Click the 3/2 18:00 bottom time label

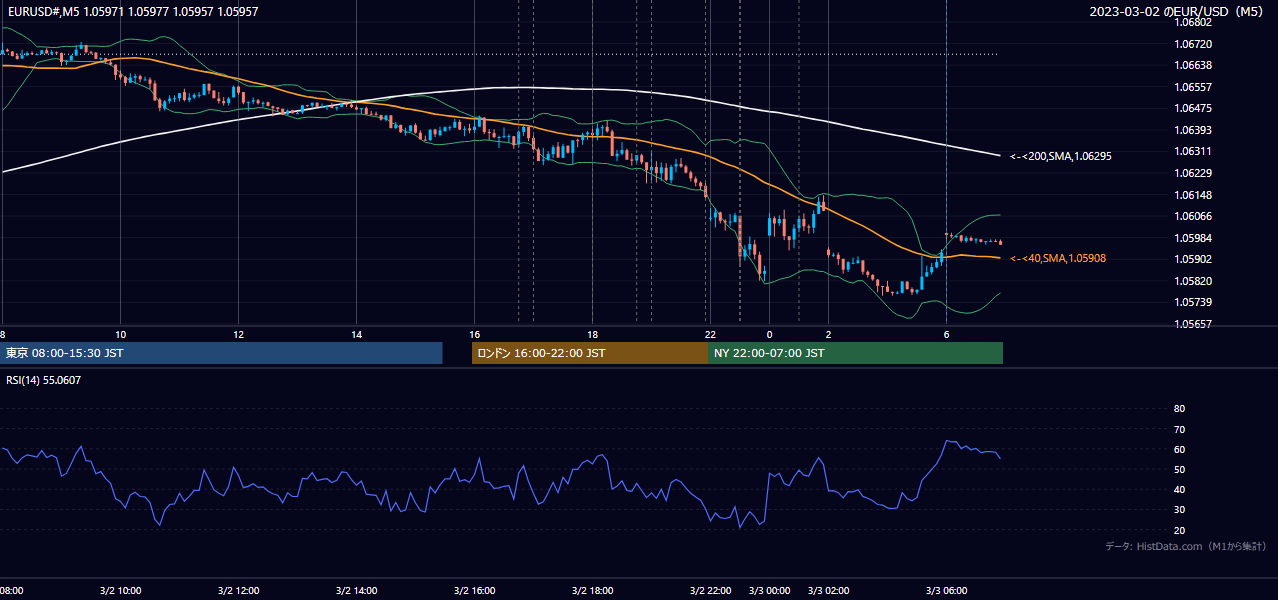(592, 591)
